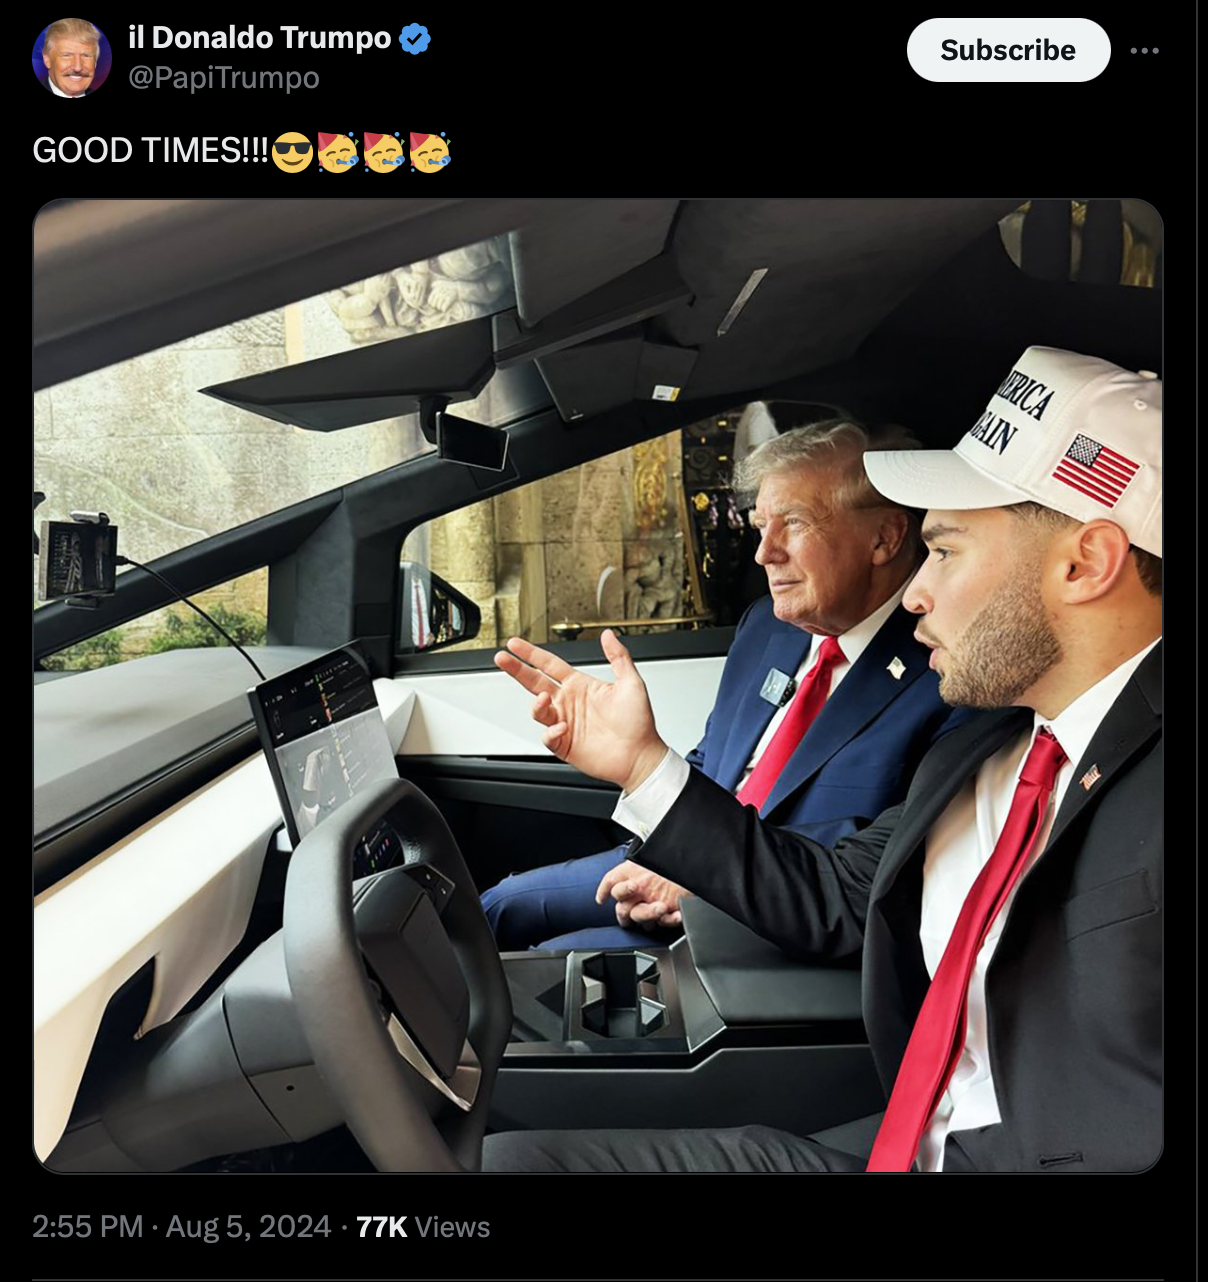Click the 2:55 PM timestamp
The height and width of the screenshot is (1282, 1208).
(x=88, y=1227)
